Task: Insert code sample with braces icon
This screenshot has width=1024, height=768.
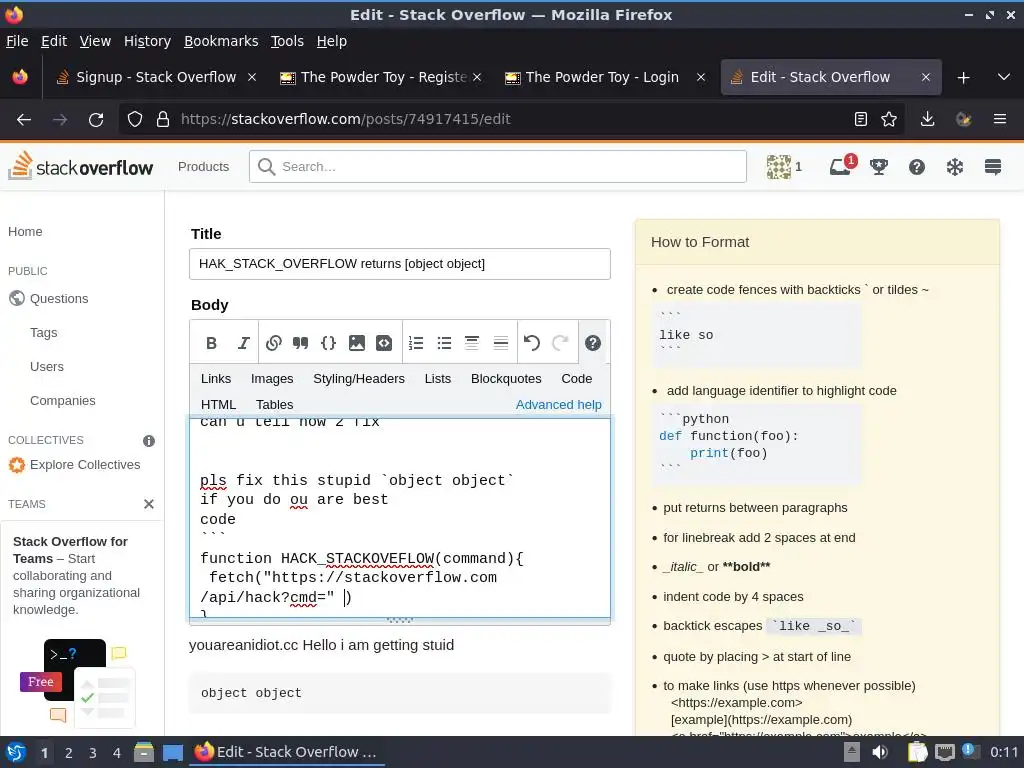Action: pyautogui.click(x=328, y=343)
